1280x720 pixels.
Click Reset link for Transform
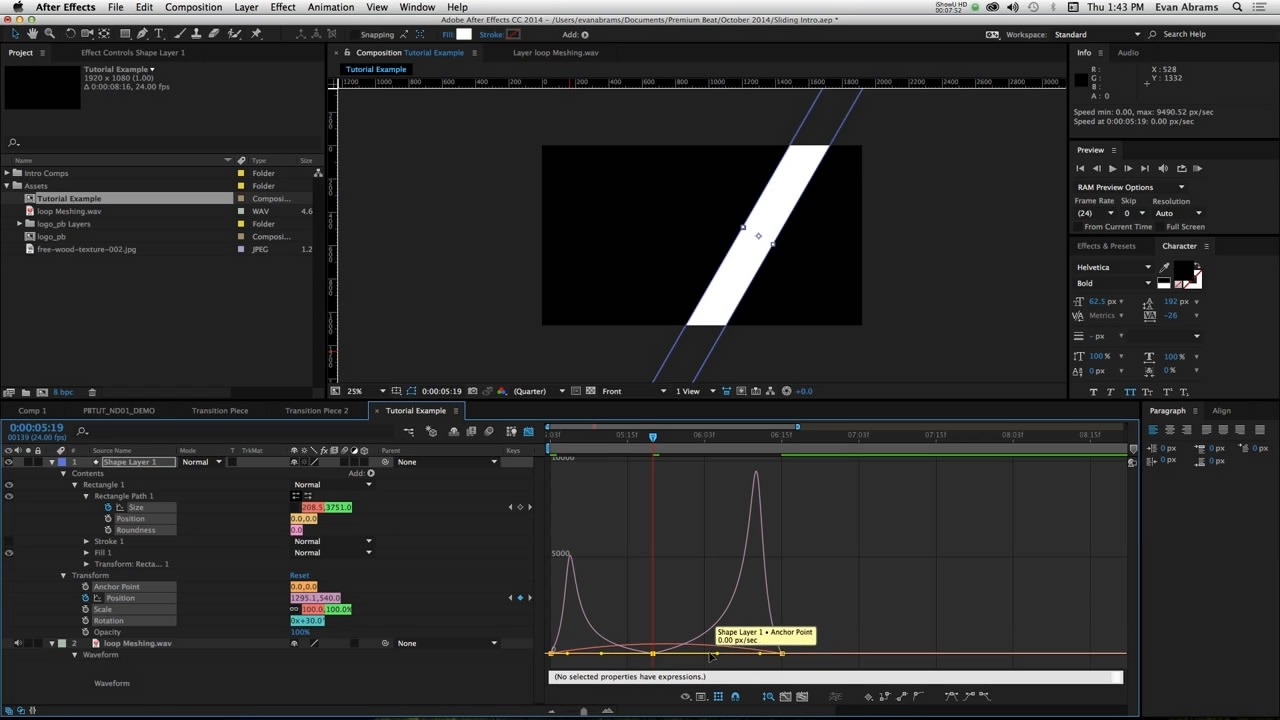(x=299, y=575)
